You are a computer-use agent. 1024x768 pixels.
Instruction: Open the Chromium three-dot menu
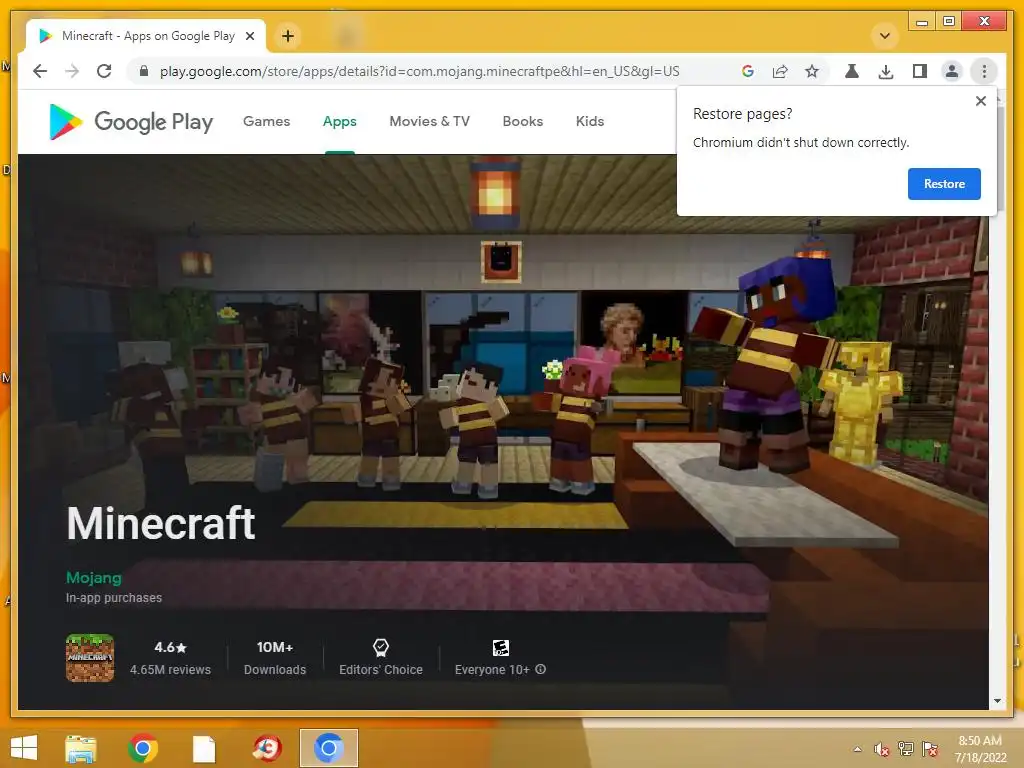(984, 71)
